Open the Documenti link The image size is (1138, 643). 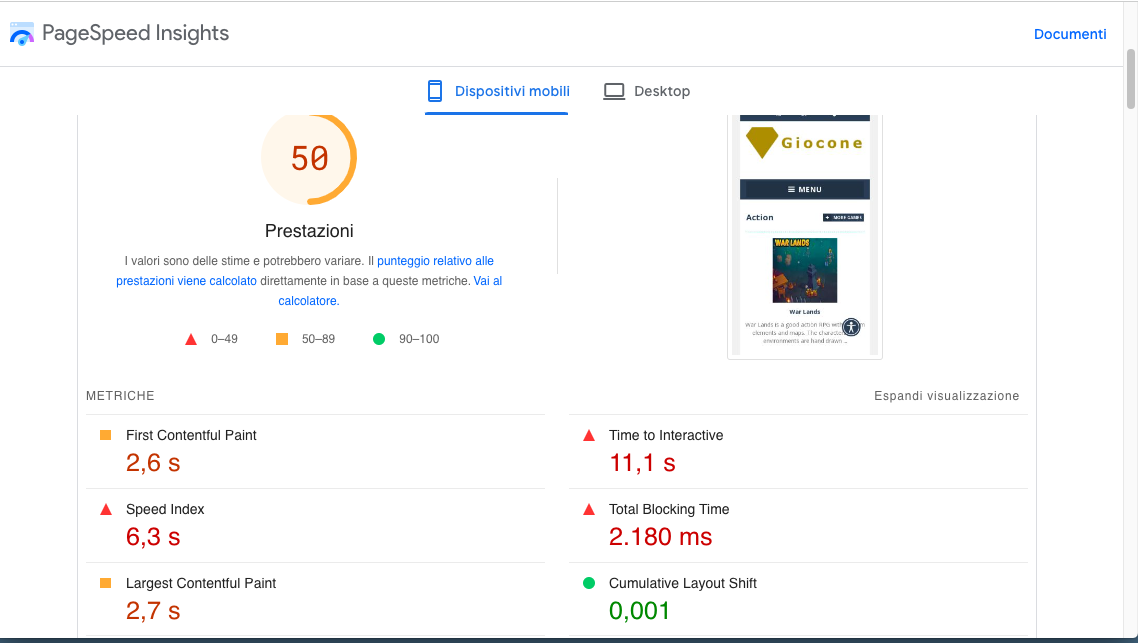click(1070, 34)
